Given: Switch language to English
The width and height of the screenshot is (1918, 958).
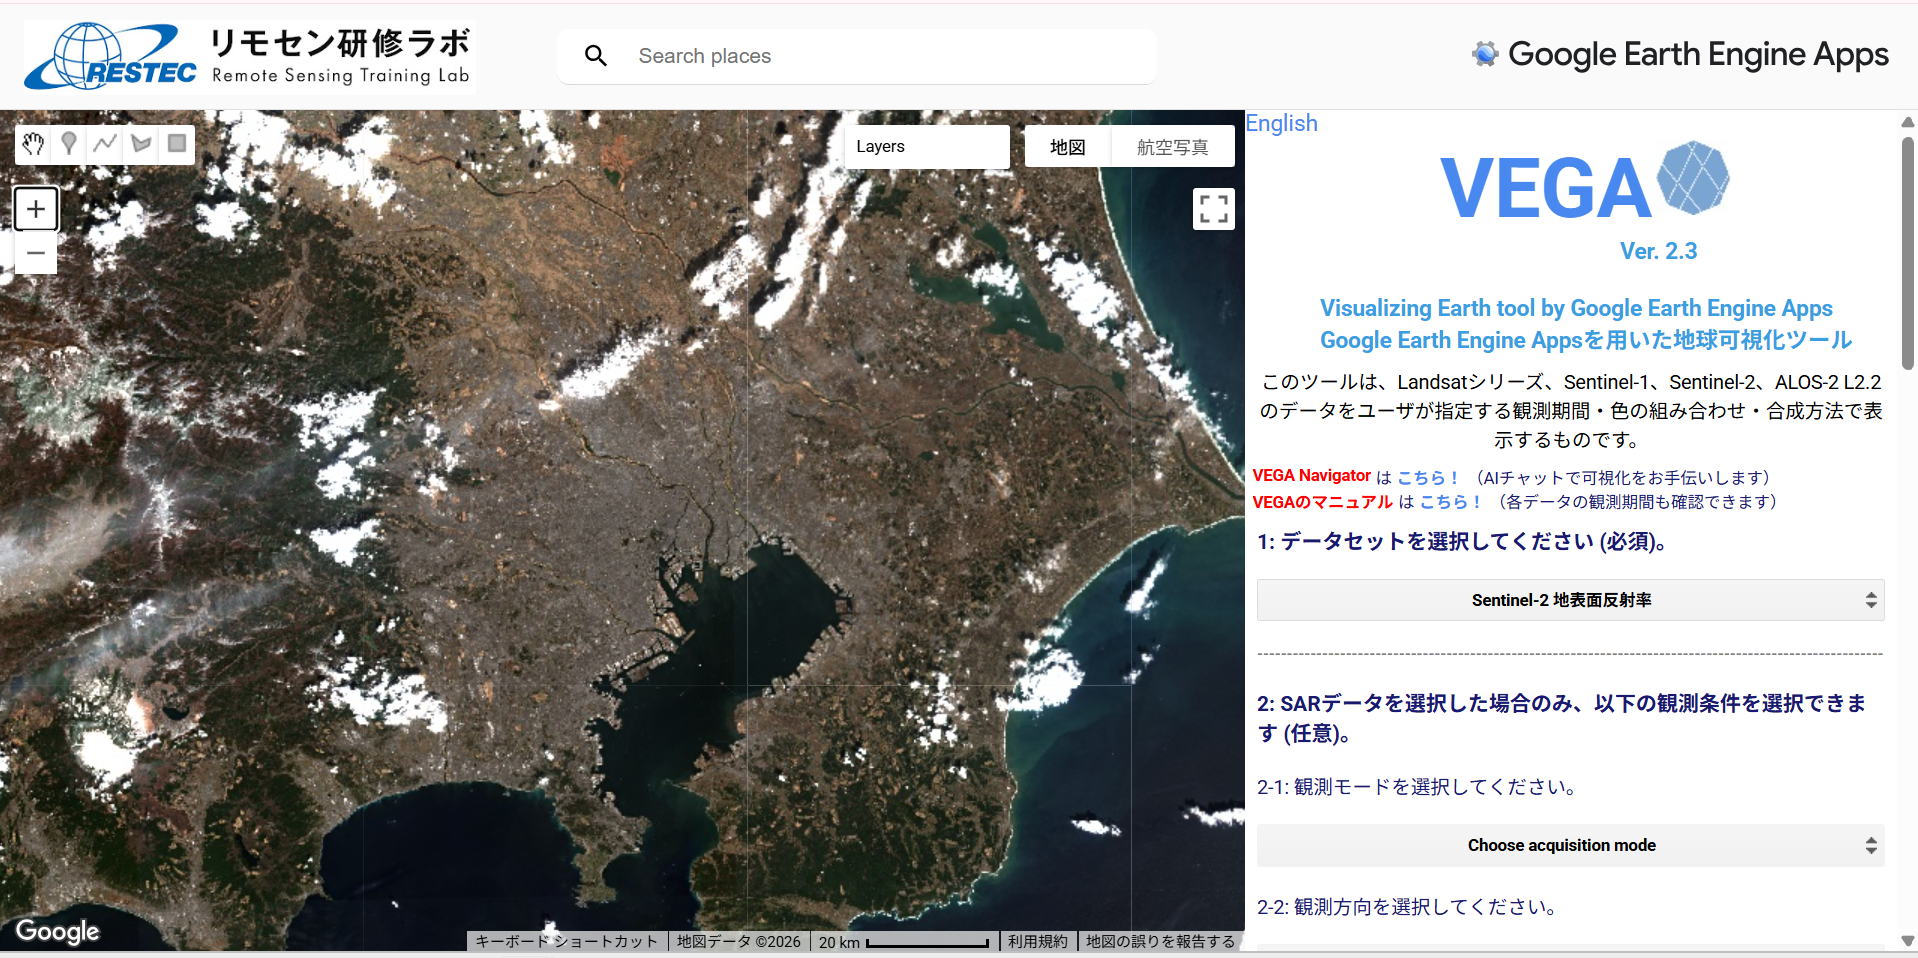Looking at the screenshot, I should click(1281, 123).
